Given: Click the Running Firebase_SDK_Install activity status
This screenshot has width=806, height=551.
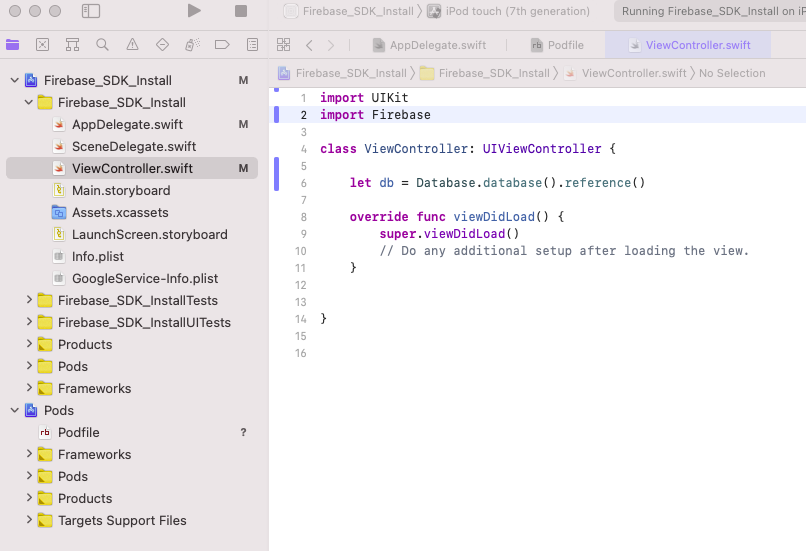Looking at the screenshot, I should tap(710, 11).
